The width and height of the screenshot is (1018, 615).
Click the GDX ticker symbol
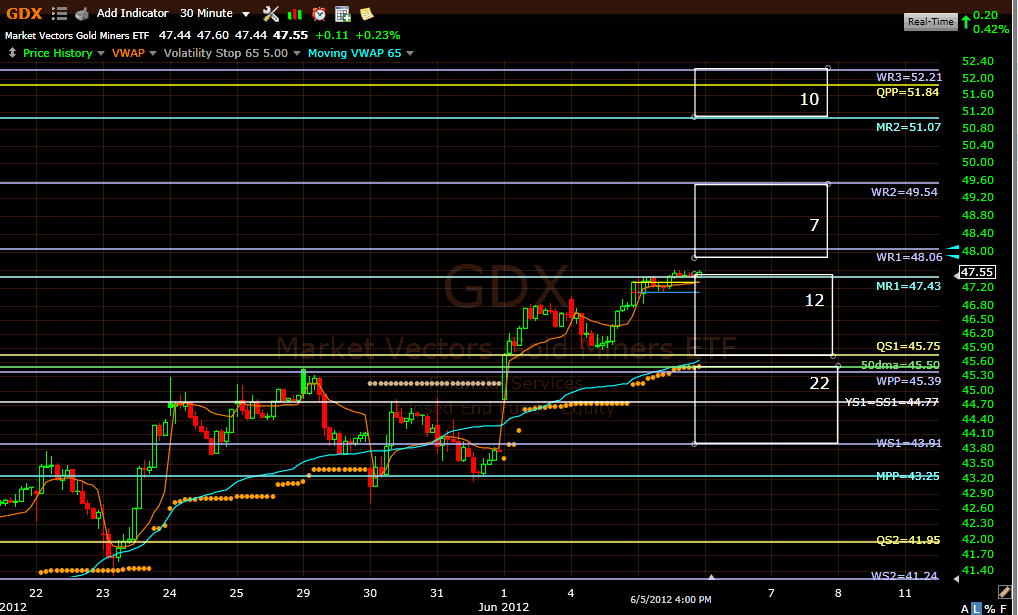click(24, 13)
